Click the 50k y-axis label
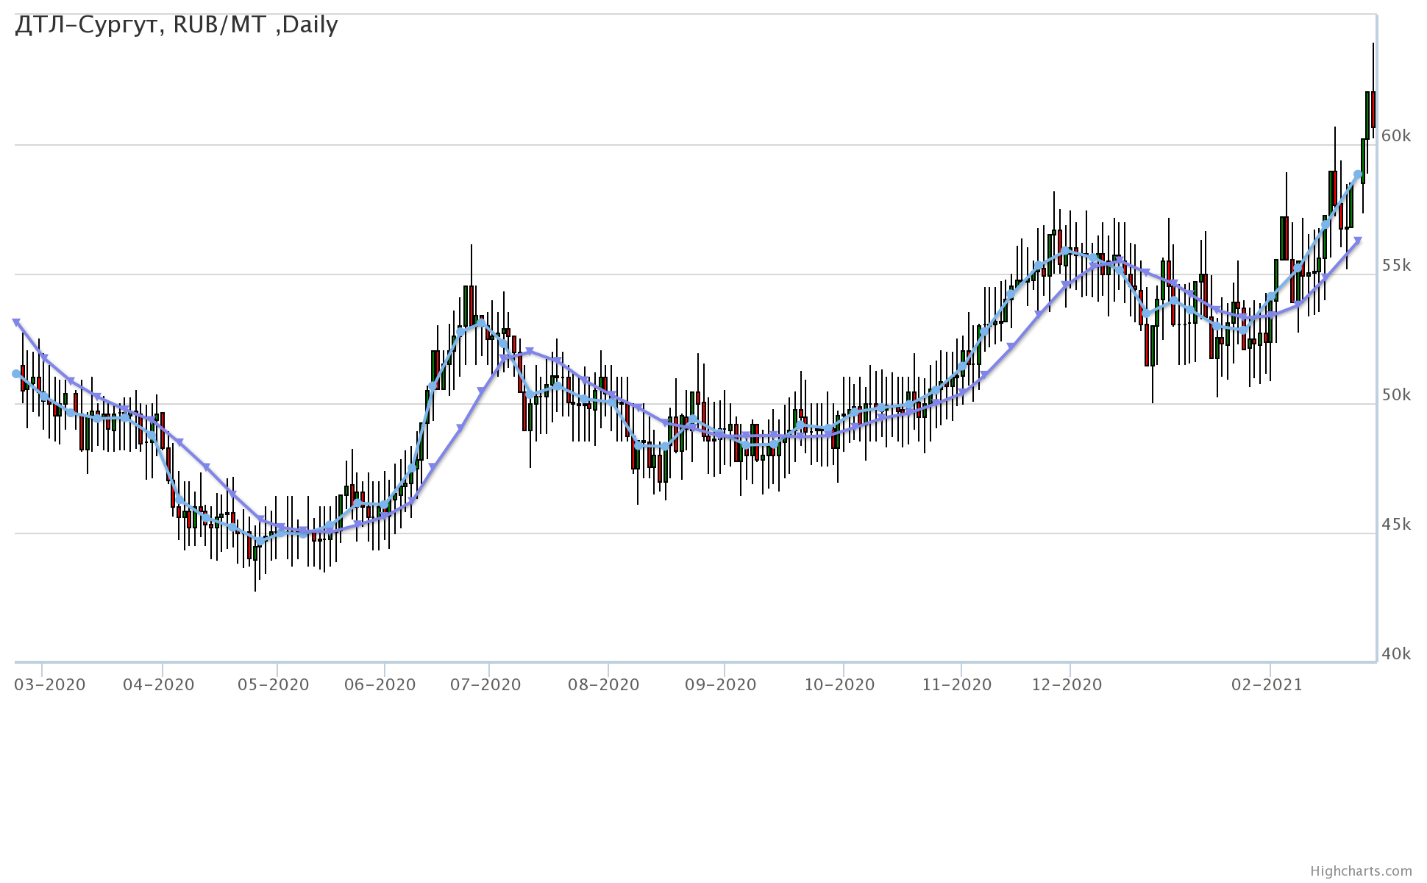1427x883 pixels. pyautogui.click(x=1395, y=395)
